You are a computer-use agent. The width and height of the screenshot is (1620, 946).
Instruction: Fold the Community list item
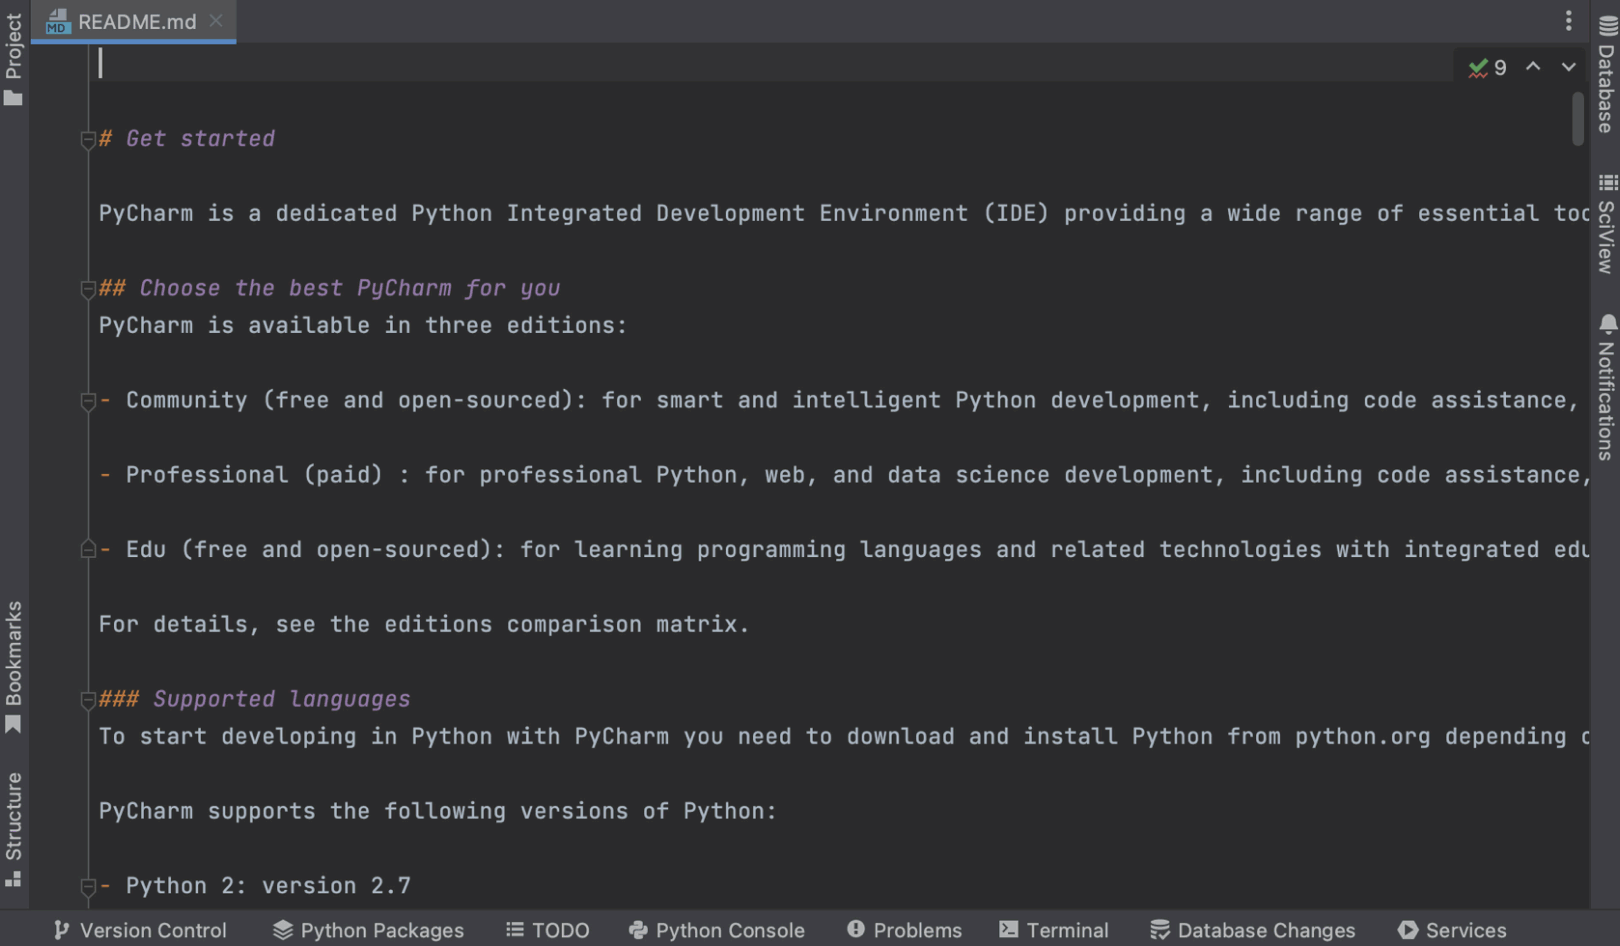click(88, 401)
